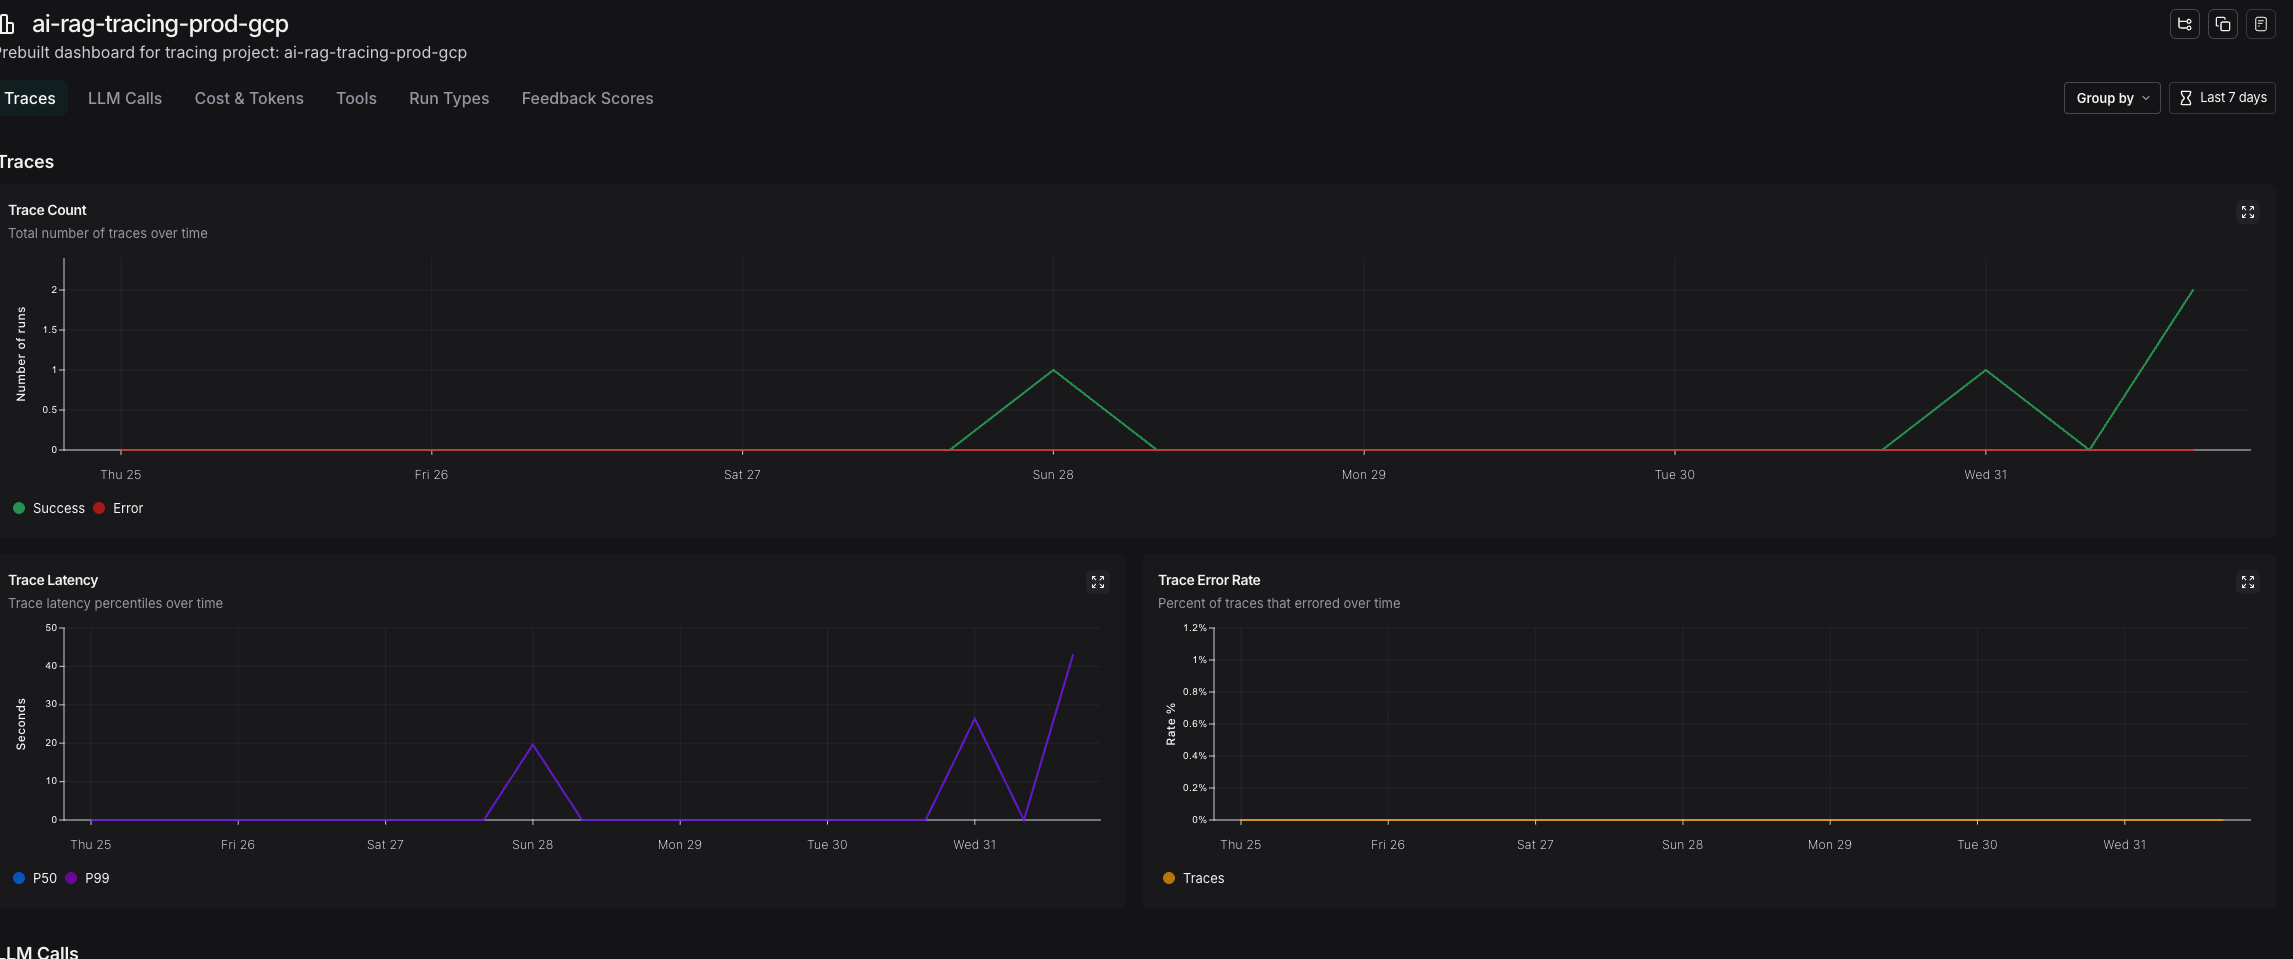Viewport: 2293px width, 959px height.
Task: Open the Group by dropdown
Action: click(x=2110, y=98)
